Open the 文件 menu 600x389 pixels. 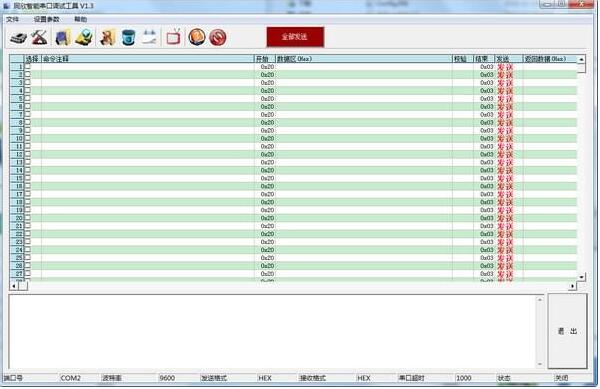click(12, 19)
